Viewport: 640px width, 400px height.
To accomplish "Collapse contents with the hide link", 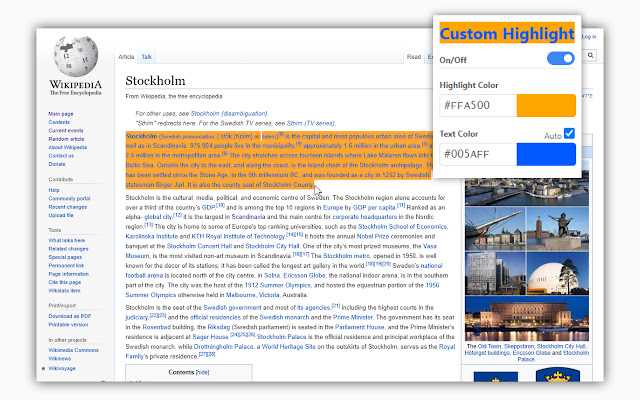I will [202, 372].
